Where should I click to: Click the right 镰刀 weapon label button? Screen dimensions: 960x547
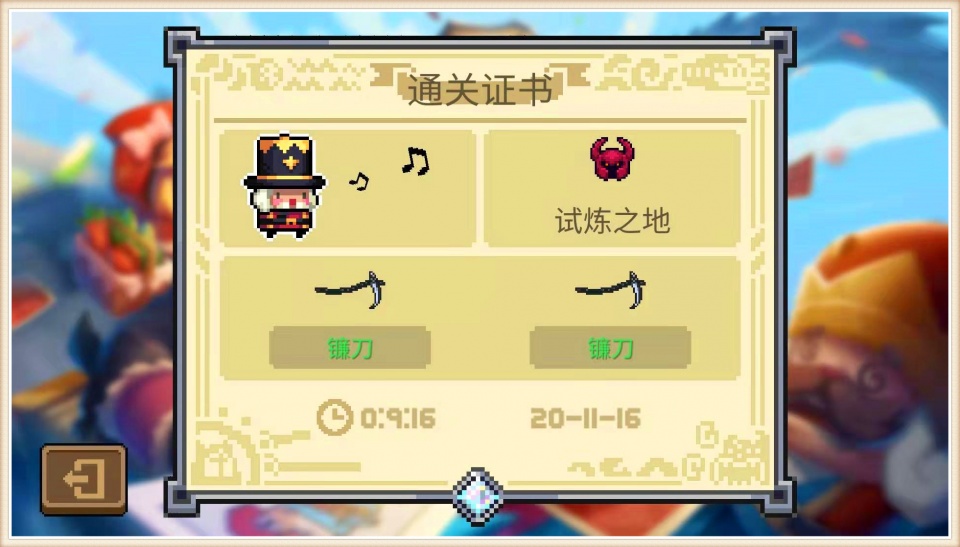[610, 348]
